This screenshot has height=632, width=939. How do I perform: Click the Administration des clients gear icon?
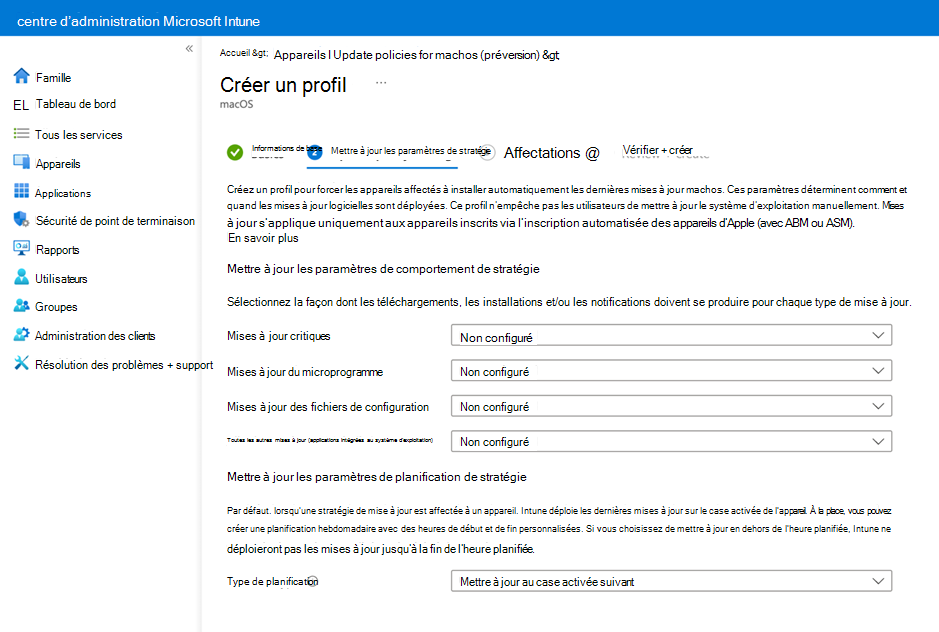tap(22, 334)
